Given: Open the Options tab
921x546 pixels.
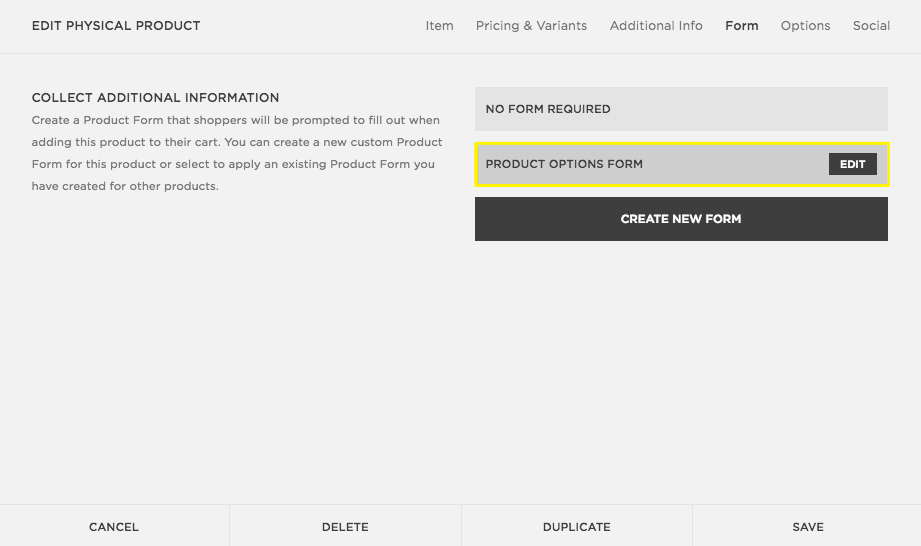Looking at the screenshot, I should tap(805, 26).
